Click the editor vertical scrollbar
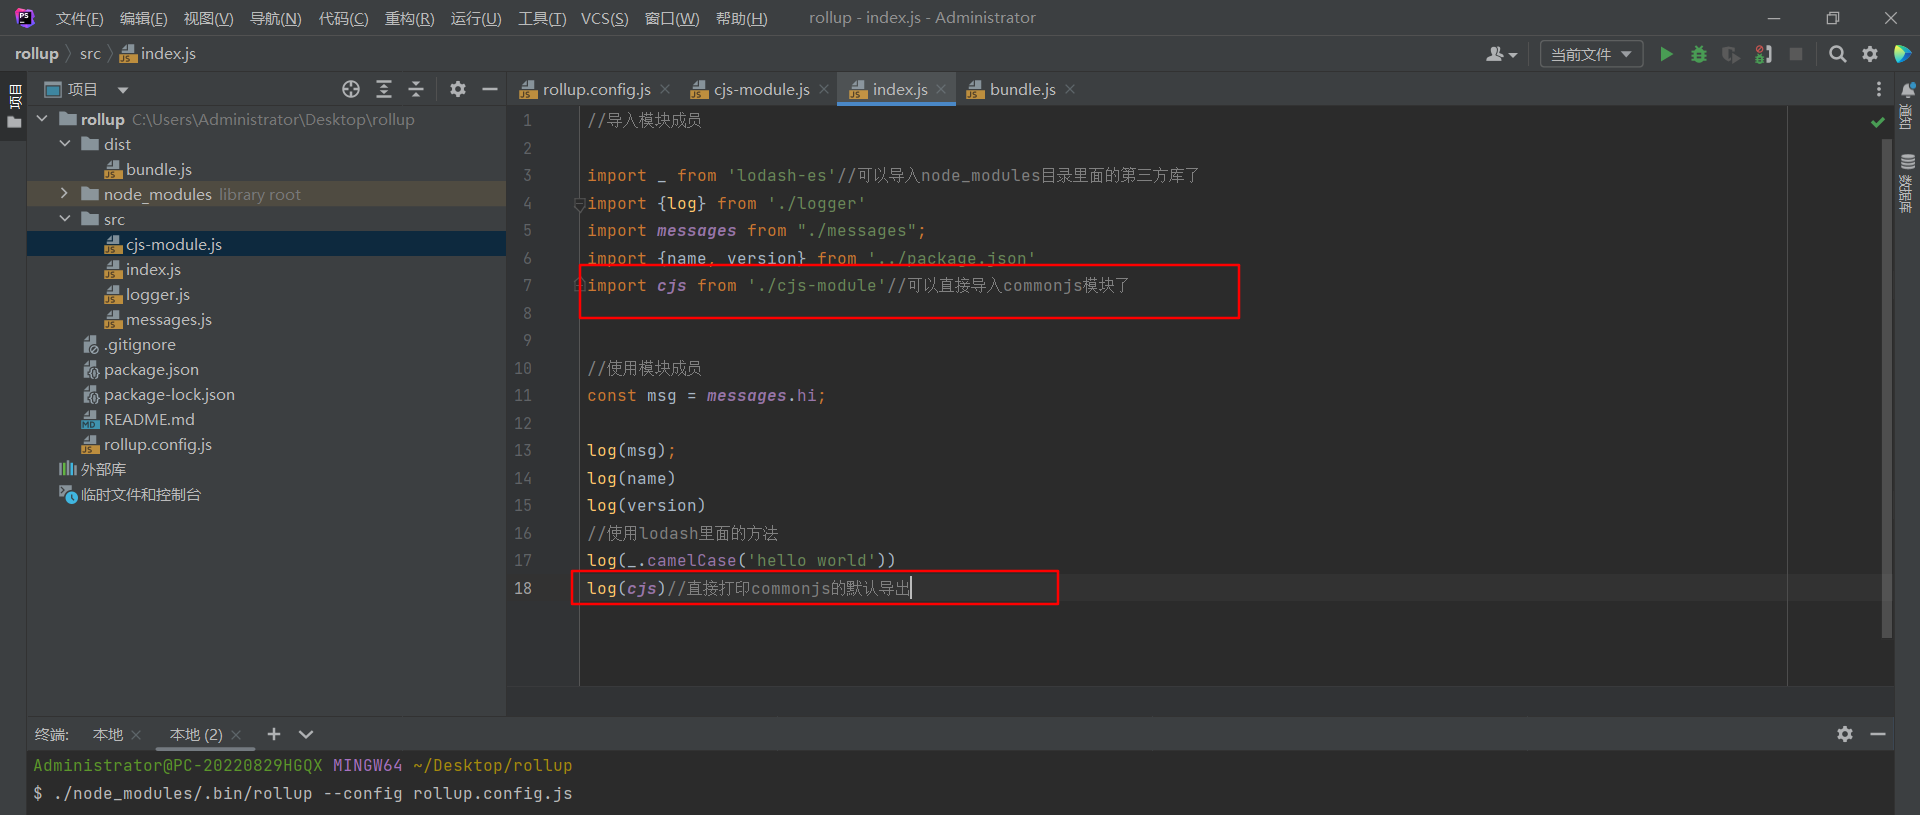Image resolution: width=1920 pixels, height=815 pixels. [x=1886, y=388]
